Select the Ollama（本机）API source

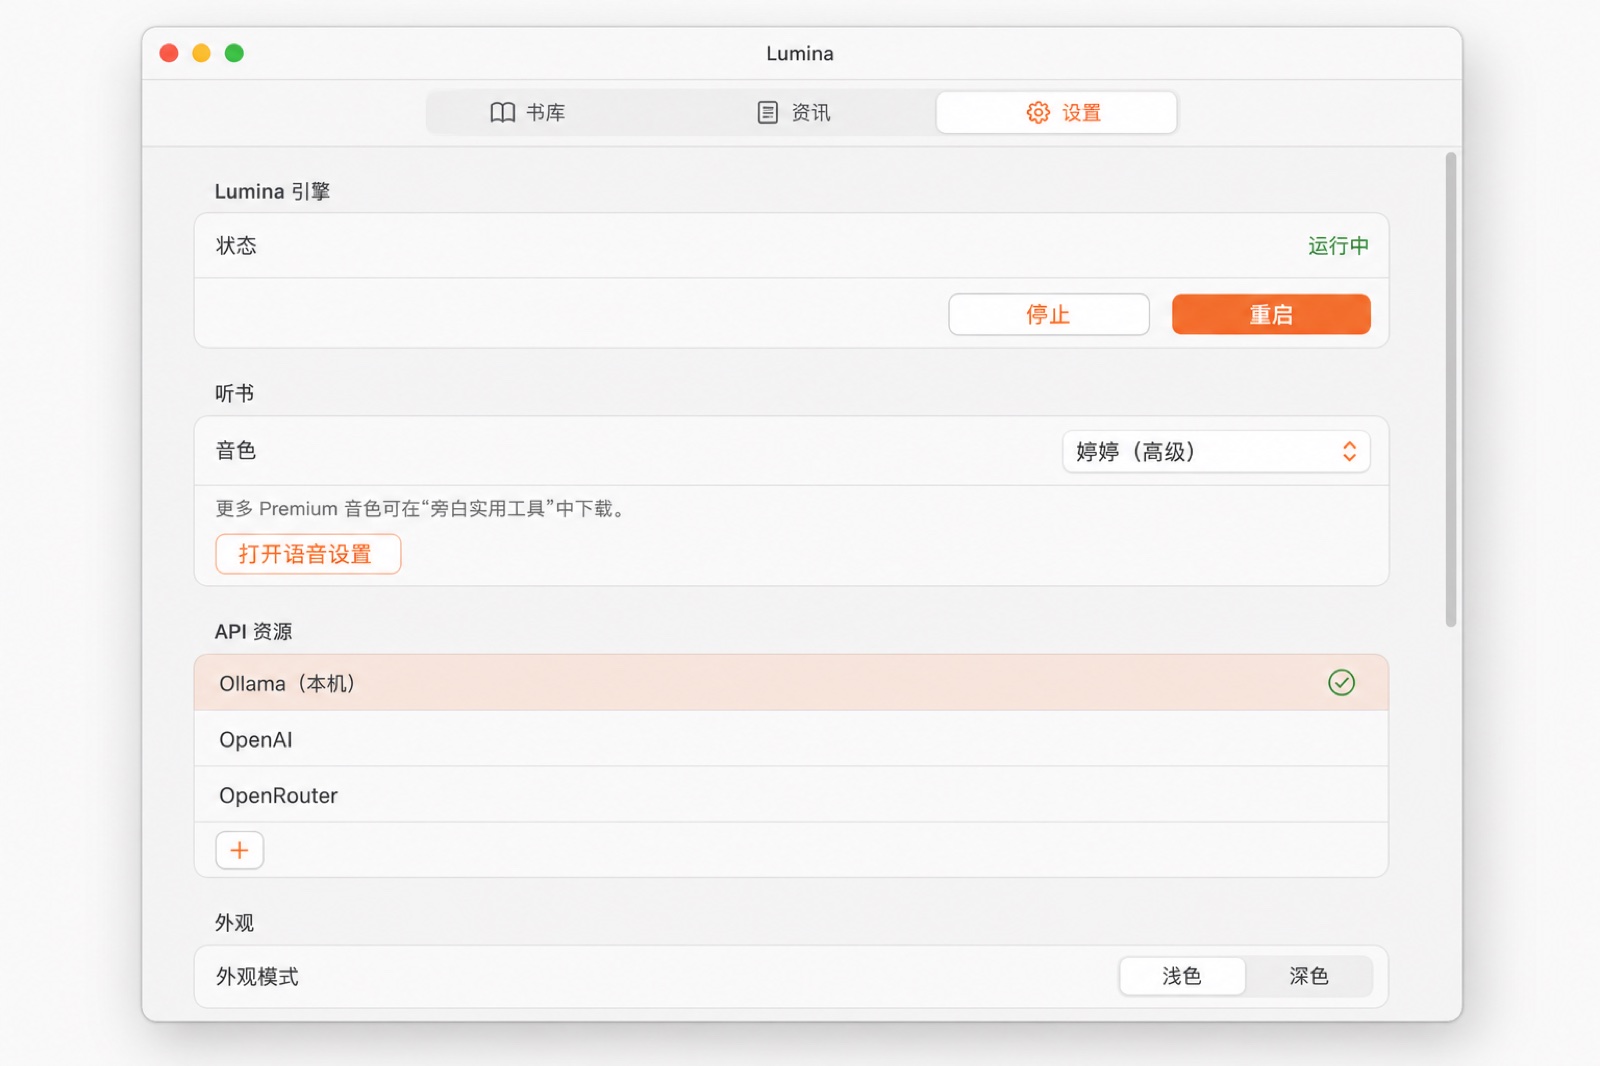(791, 683)
